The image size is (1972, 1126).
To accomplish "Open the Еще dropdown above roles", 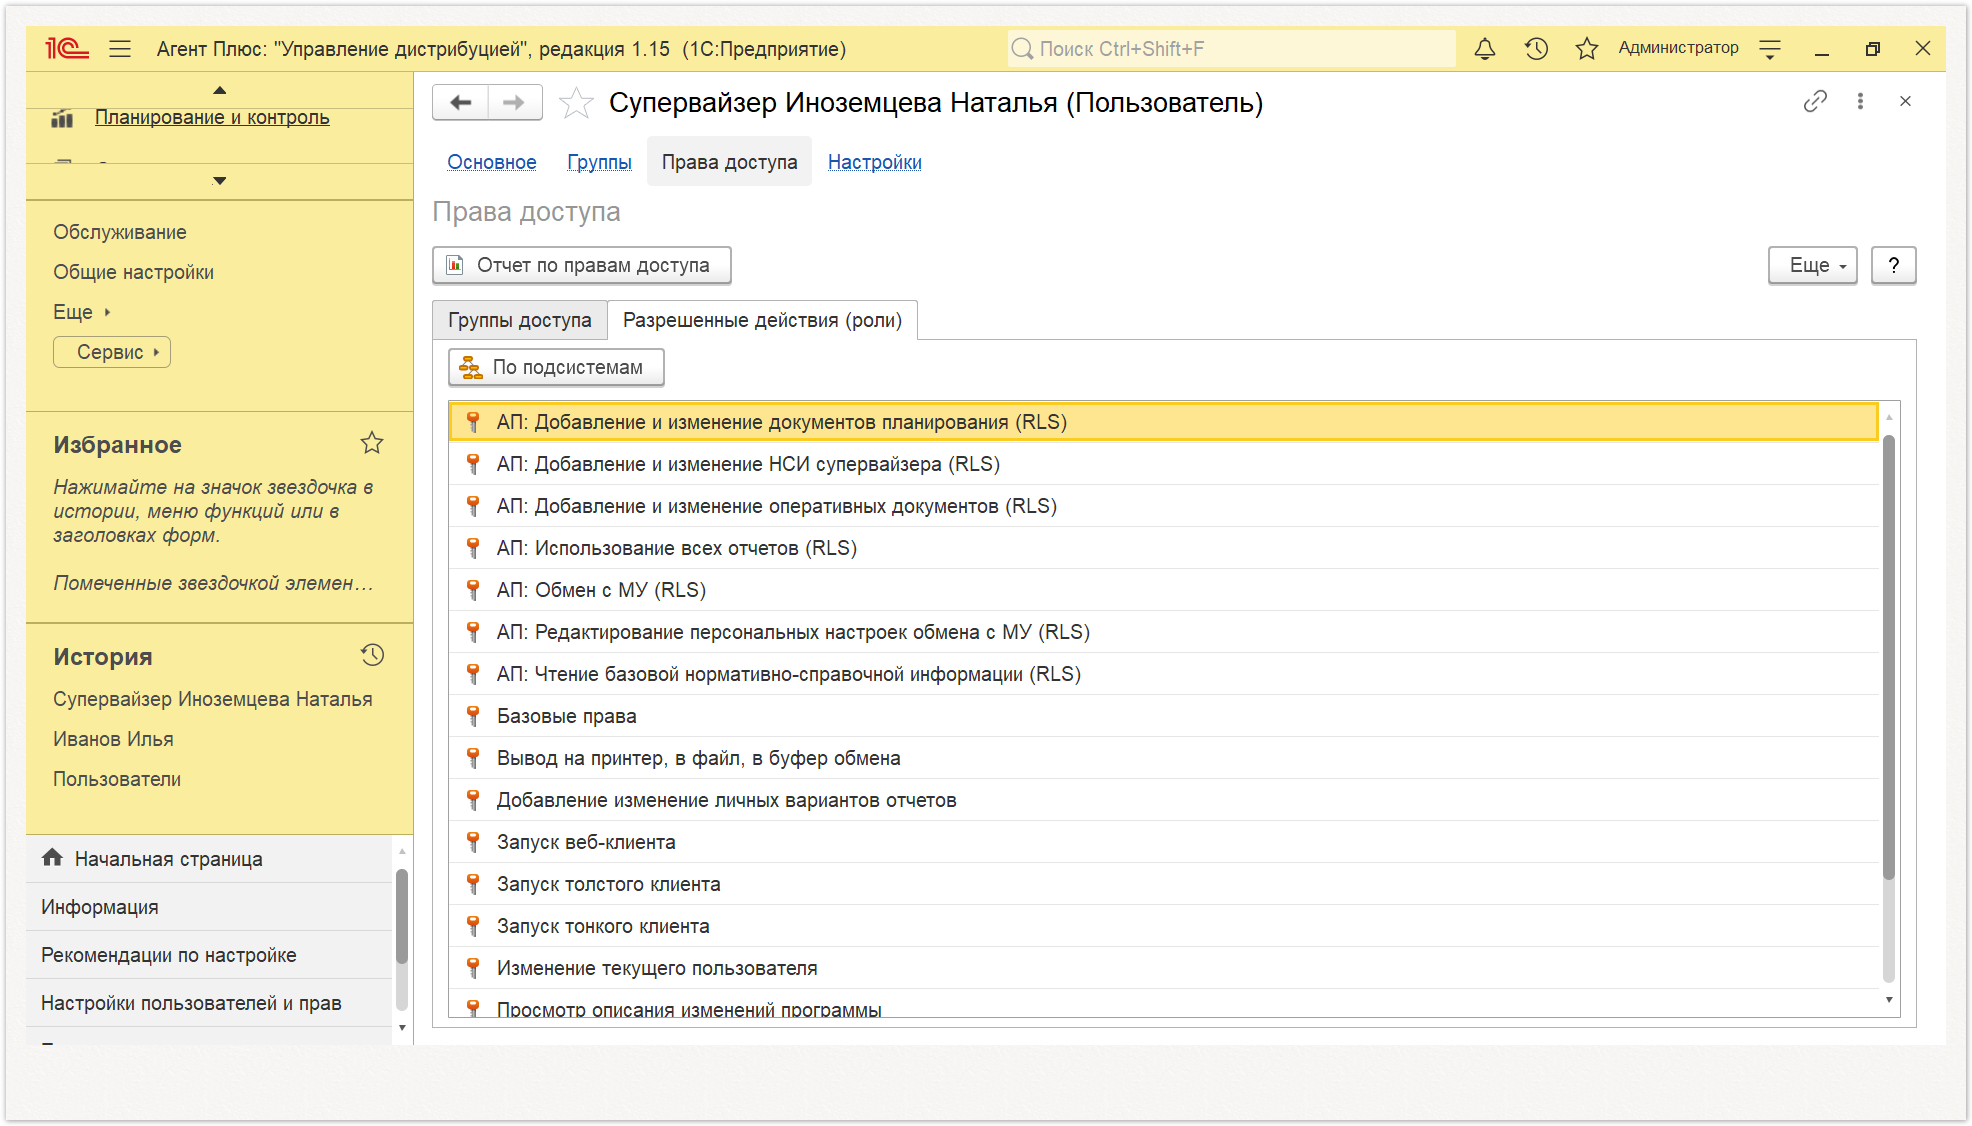I will click(1812, 265).
